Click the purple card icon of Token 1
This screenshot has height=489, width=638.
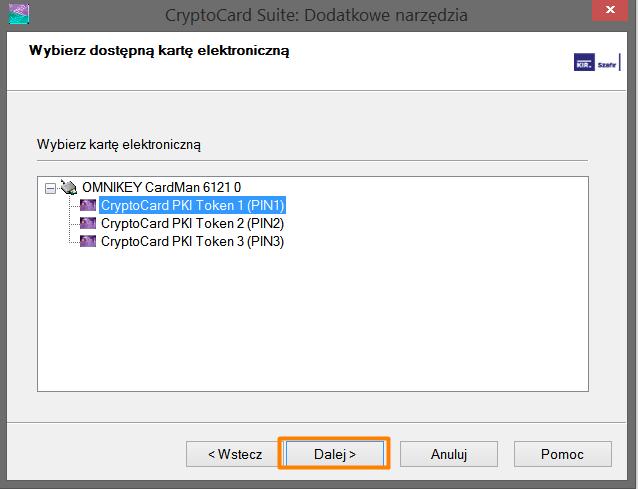click(88, 205)
